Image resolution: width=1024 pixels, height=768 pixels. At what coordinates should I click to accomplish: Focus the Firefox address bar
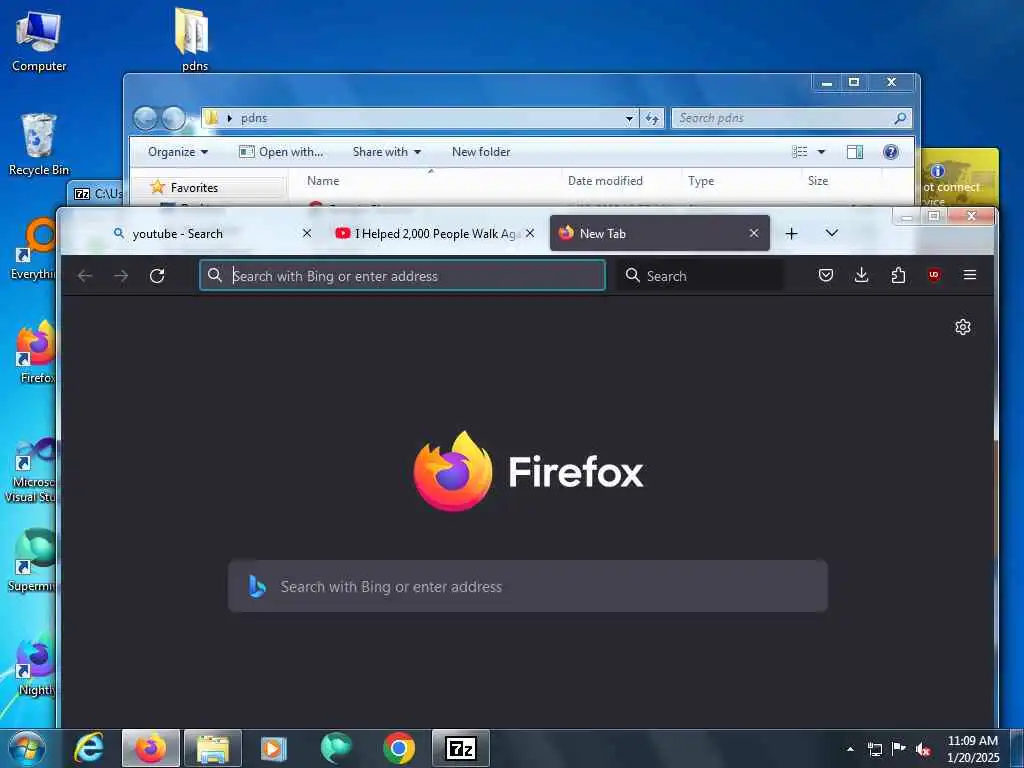(x=402, y=276)
